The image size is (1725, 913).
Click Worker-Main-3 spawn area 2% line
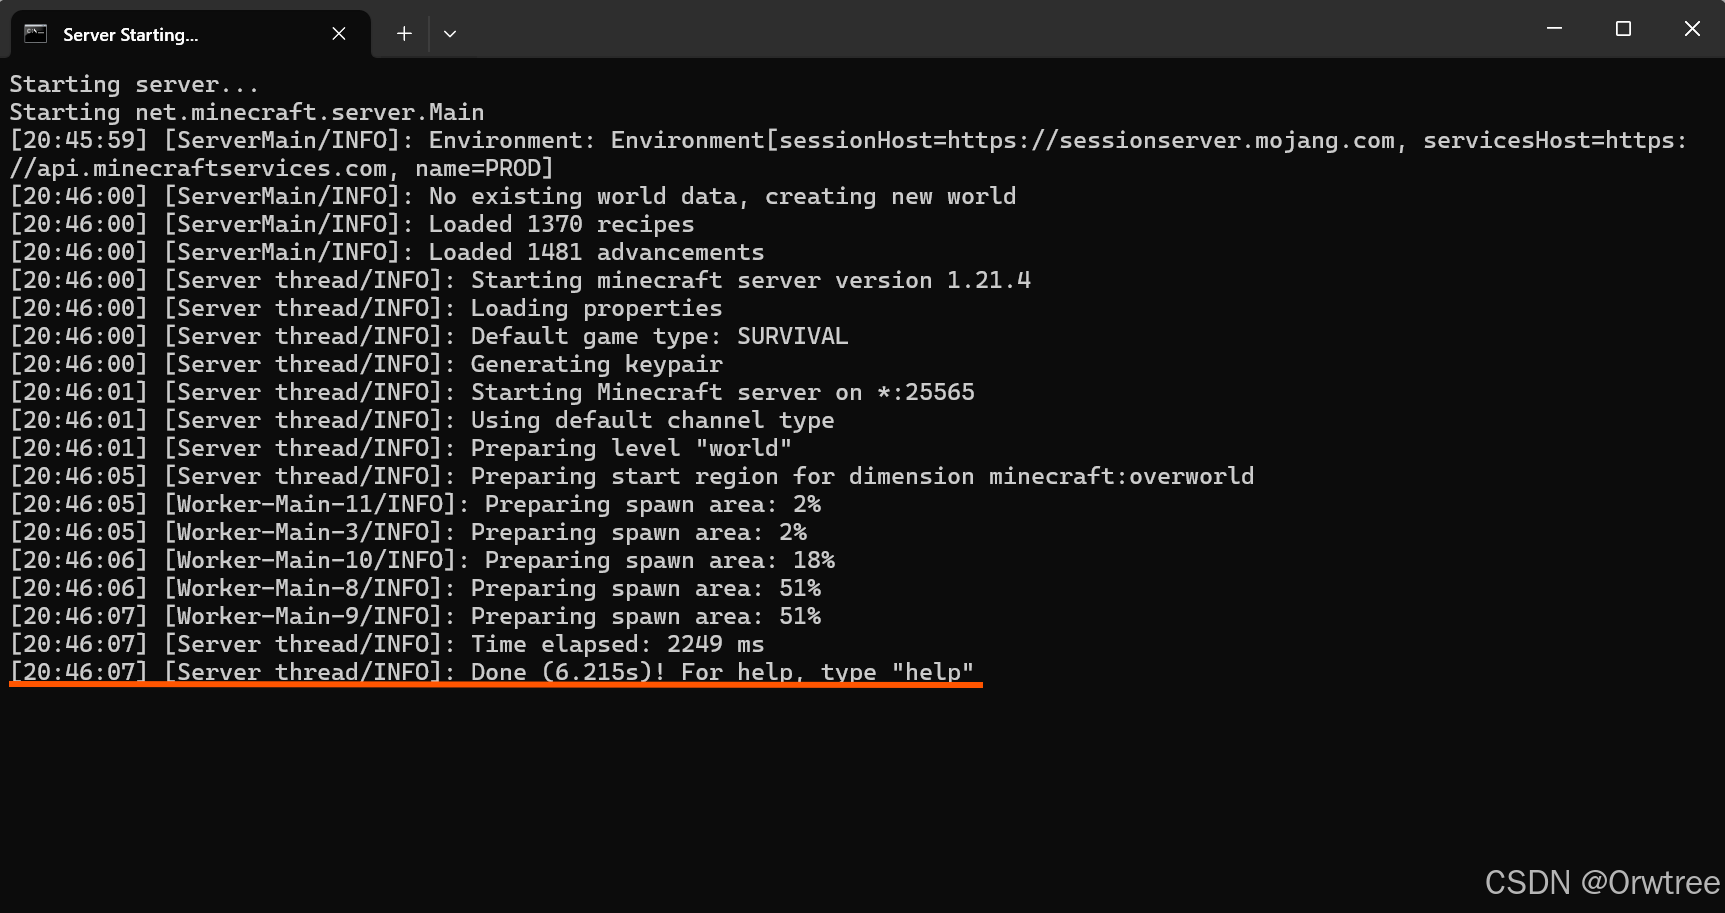(x=408, y=533)
